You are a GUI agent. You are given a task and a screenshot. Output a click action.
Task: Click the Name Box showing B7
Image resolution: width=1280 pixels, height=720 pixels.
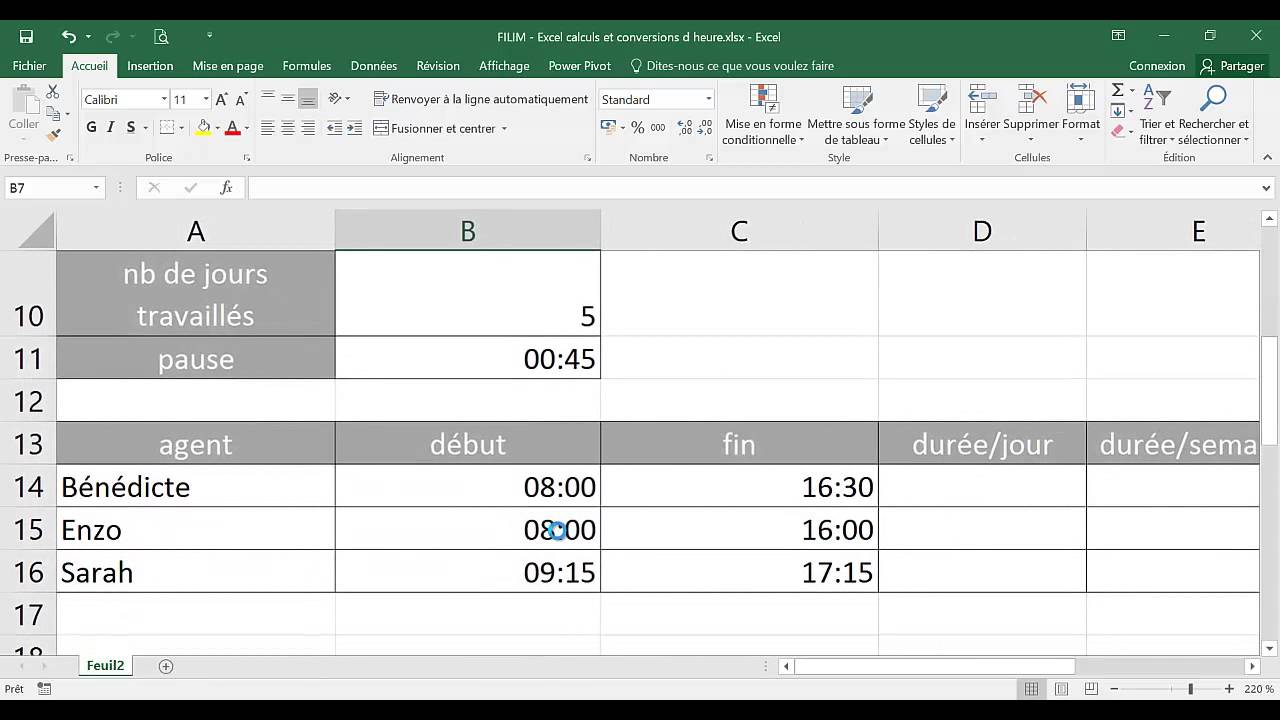click(48, 188)
